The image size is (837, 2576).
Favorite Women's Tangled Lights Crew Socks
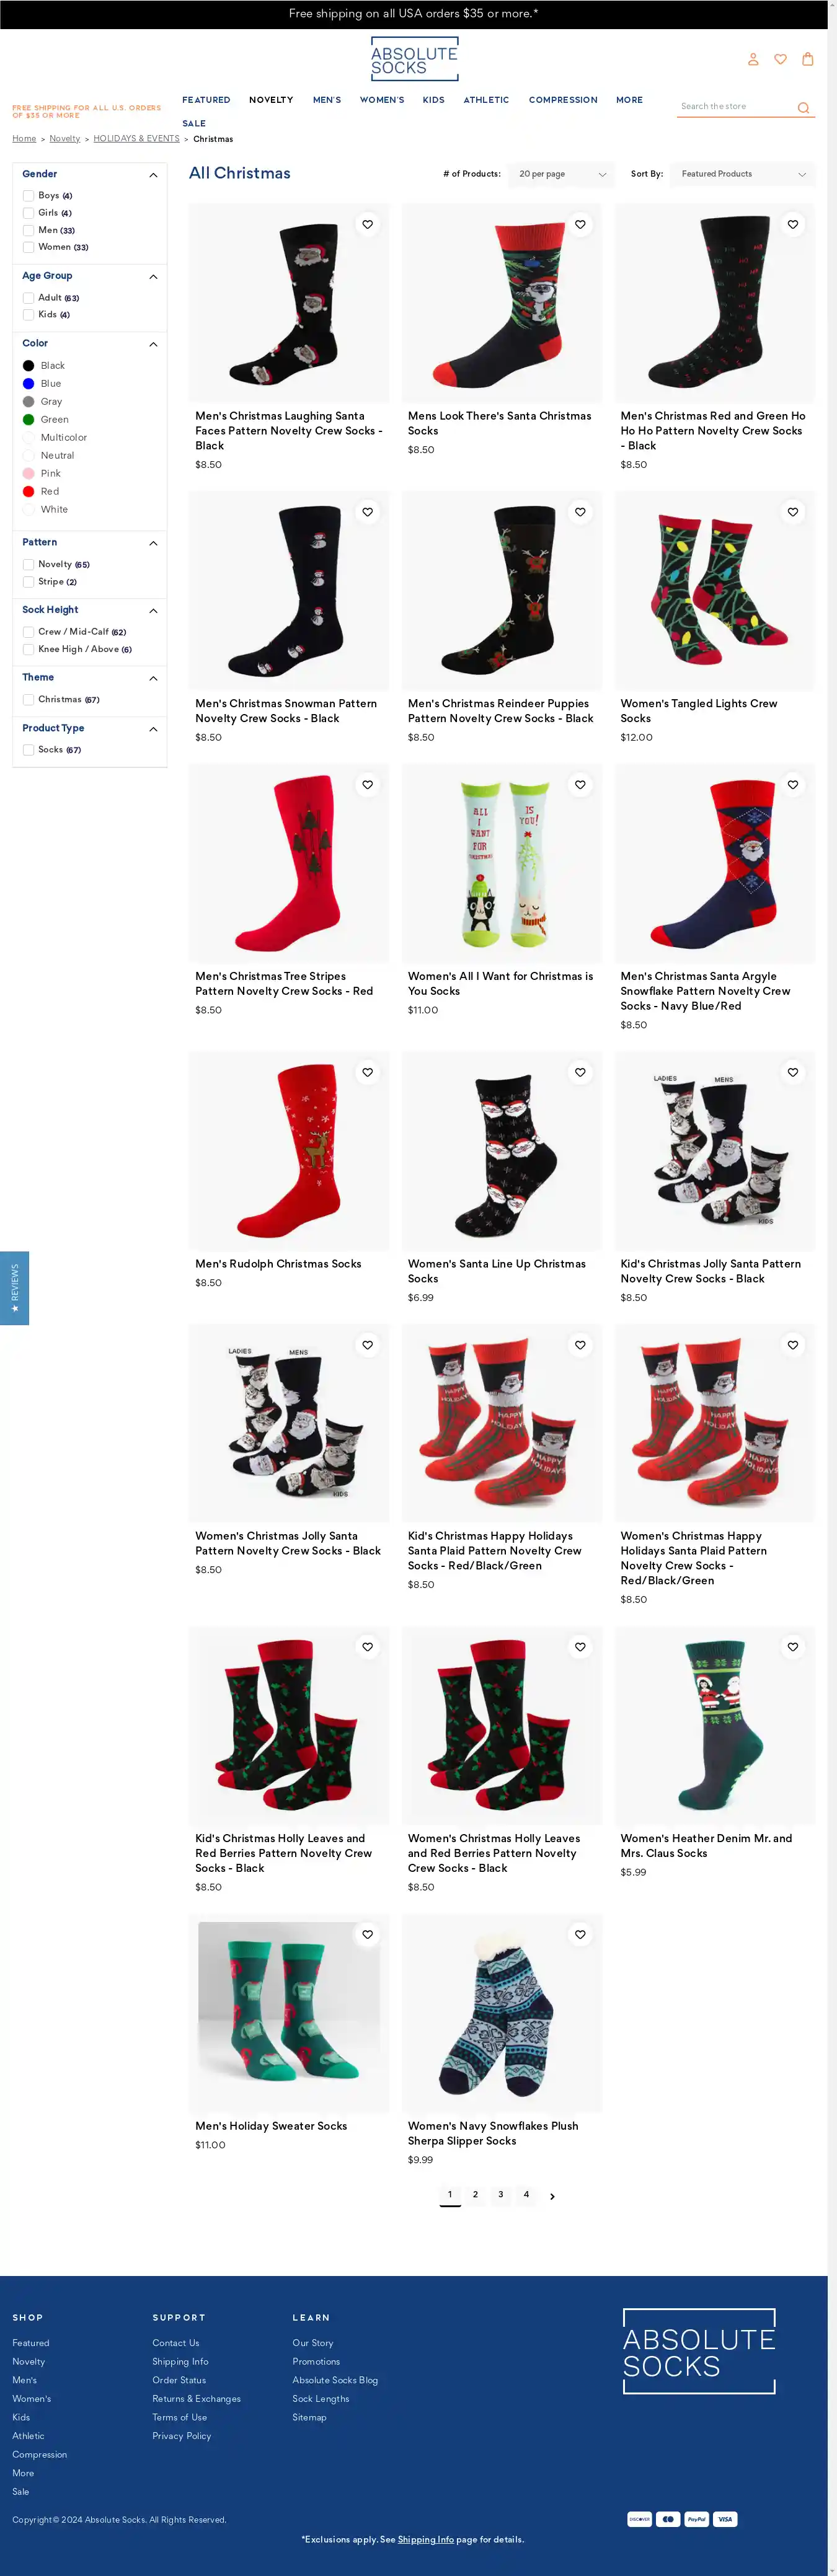[793, 512]
